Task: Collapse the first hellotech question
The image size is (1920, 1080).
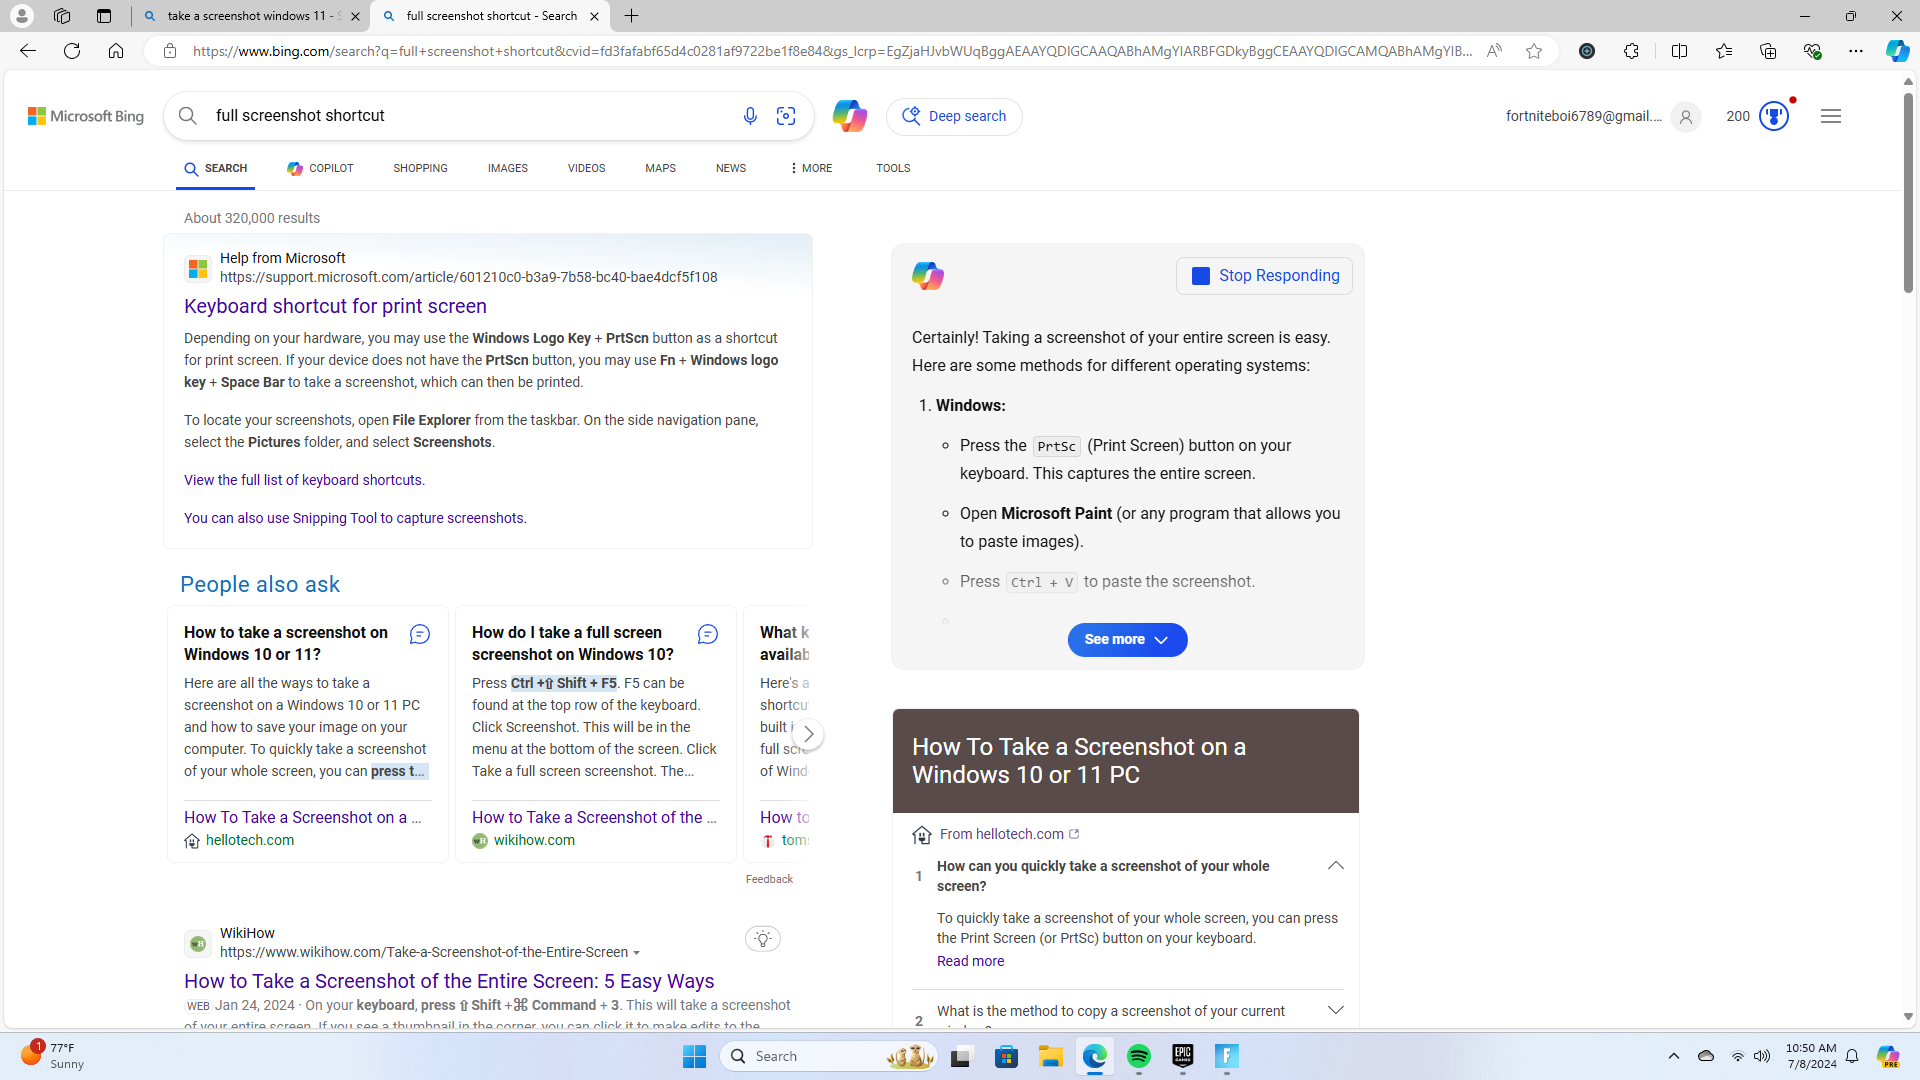Action: click(x=1335, y=866)
